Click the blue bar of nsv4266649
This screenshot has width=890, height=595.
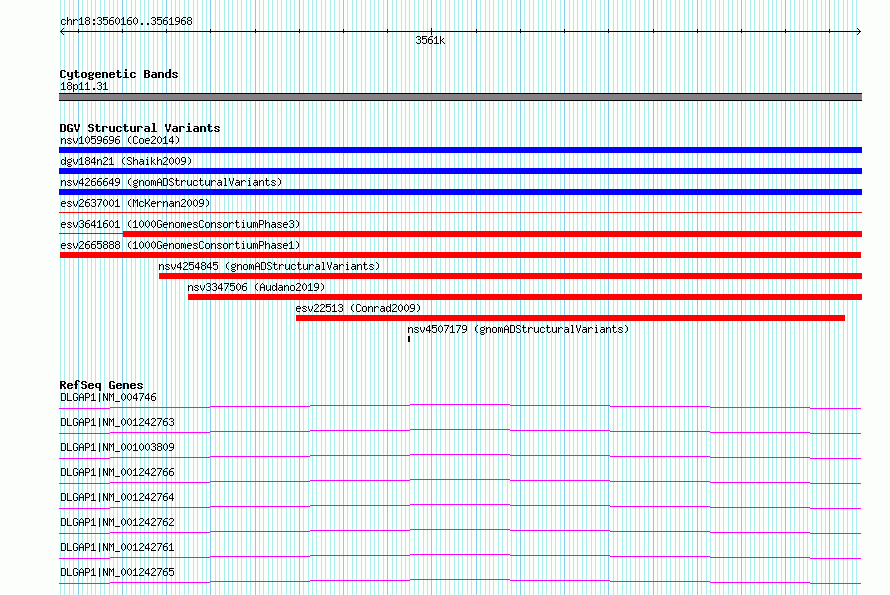pyautogui.click(x=460, y=192)
